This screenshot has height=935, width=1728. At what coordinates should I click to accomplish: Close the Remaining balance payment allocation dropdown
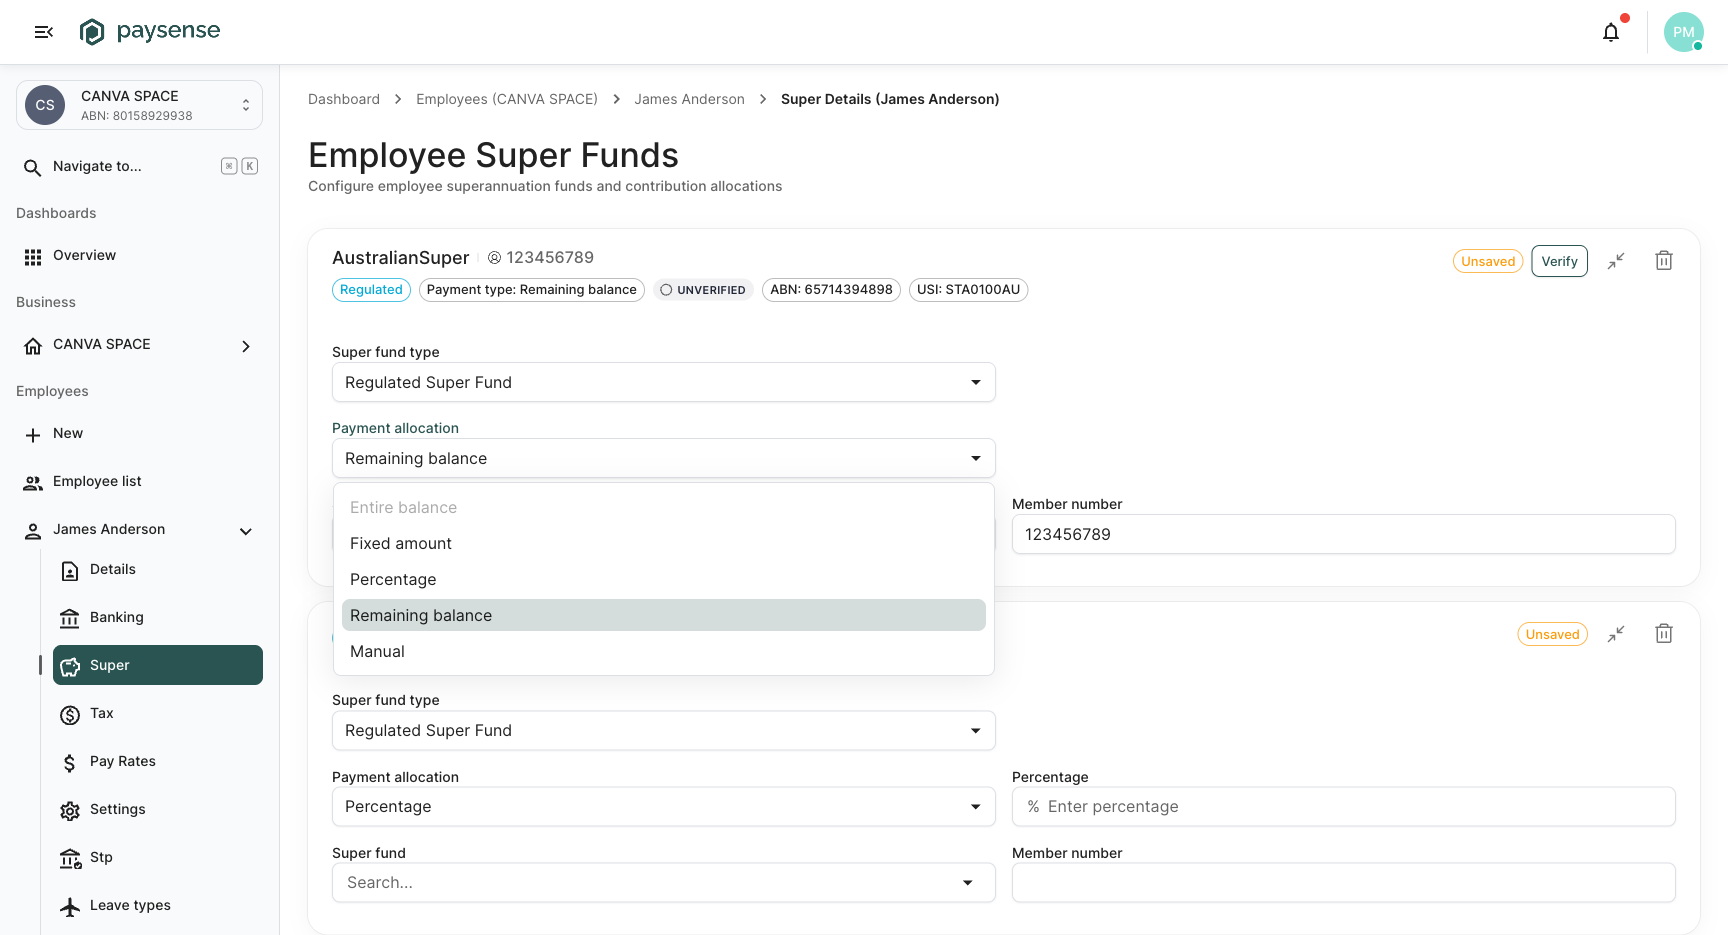tap(664, 458)
